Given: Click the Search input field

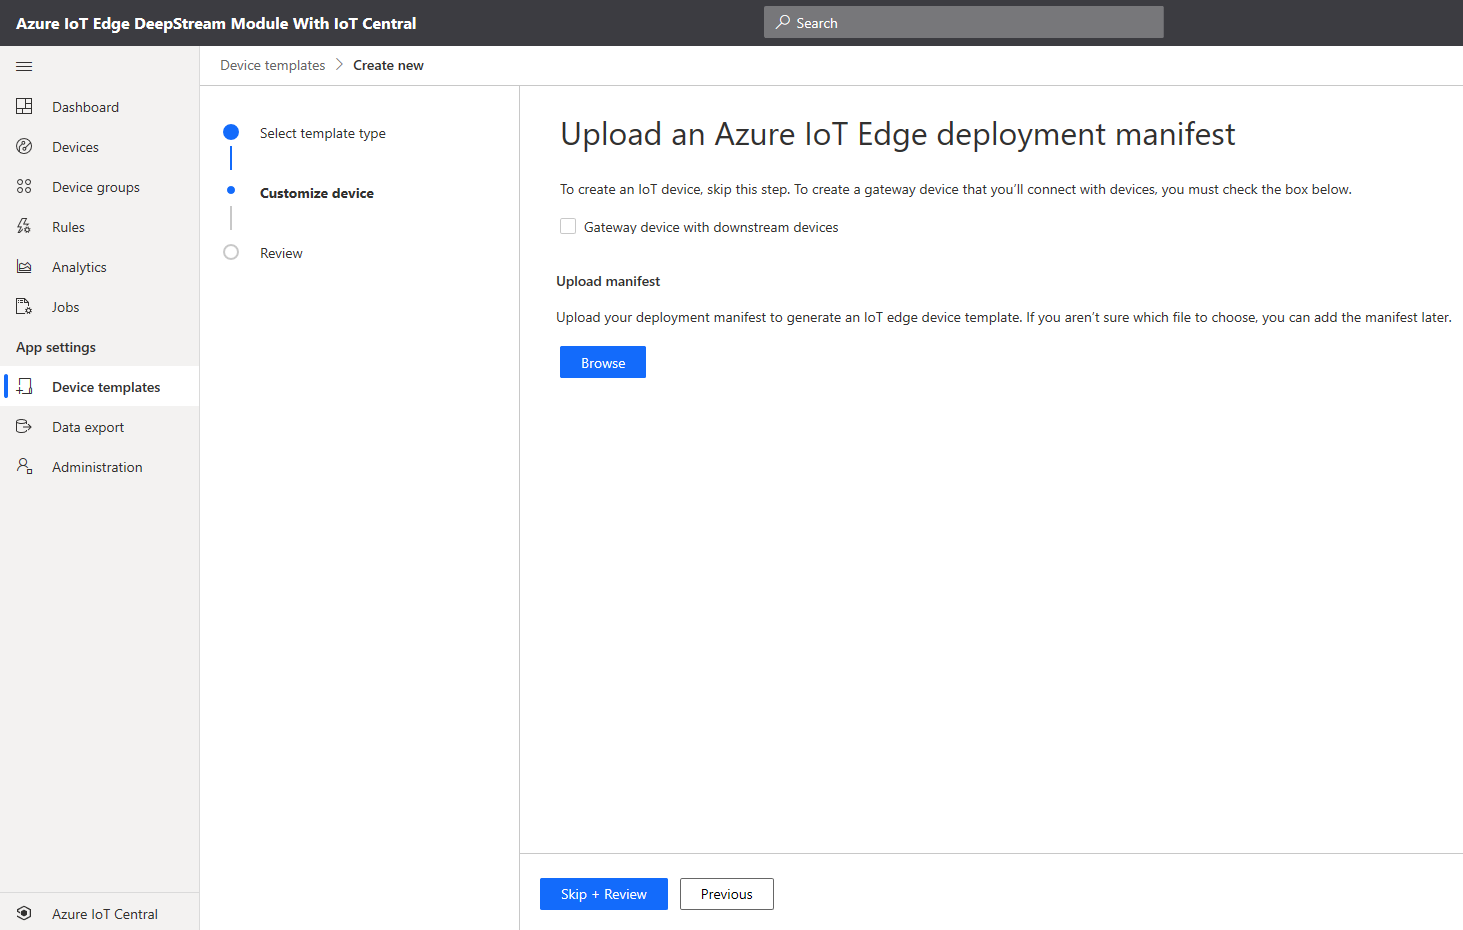Looking at the screenshot, I should 964,22.
